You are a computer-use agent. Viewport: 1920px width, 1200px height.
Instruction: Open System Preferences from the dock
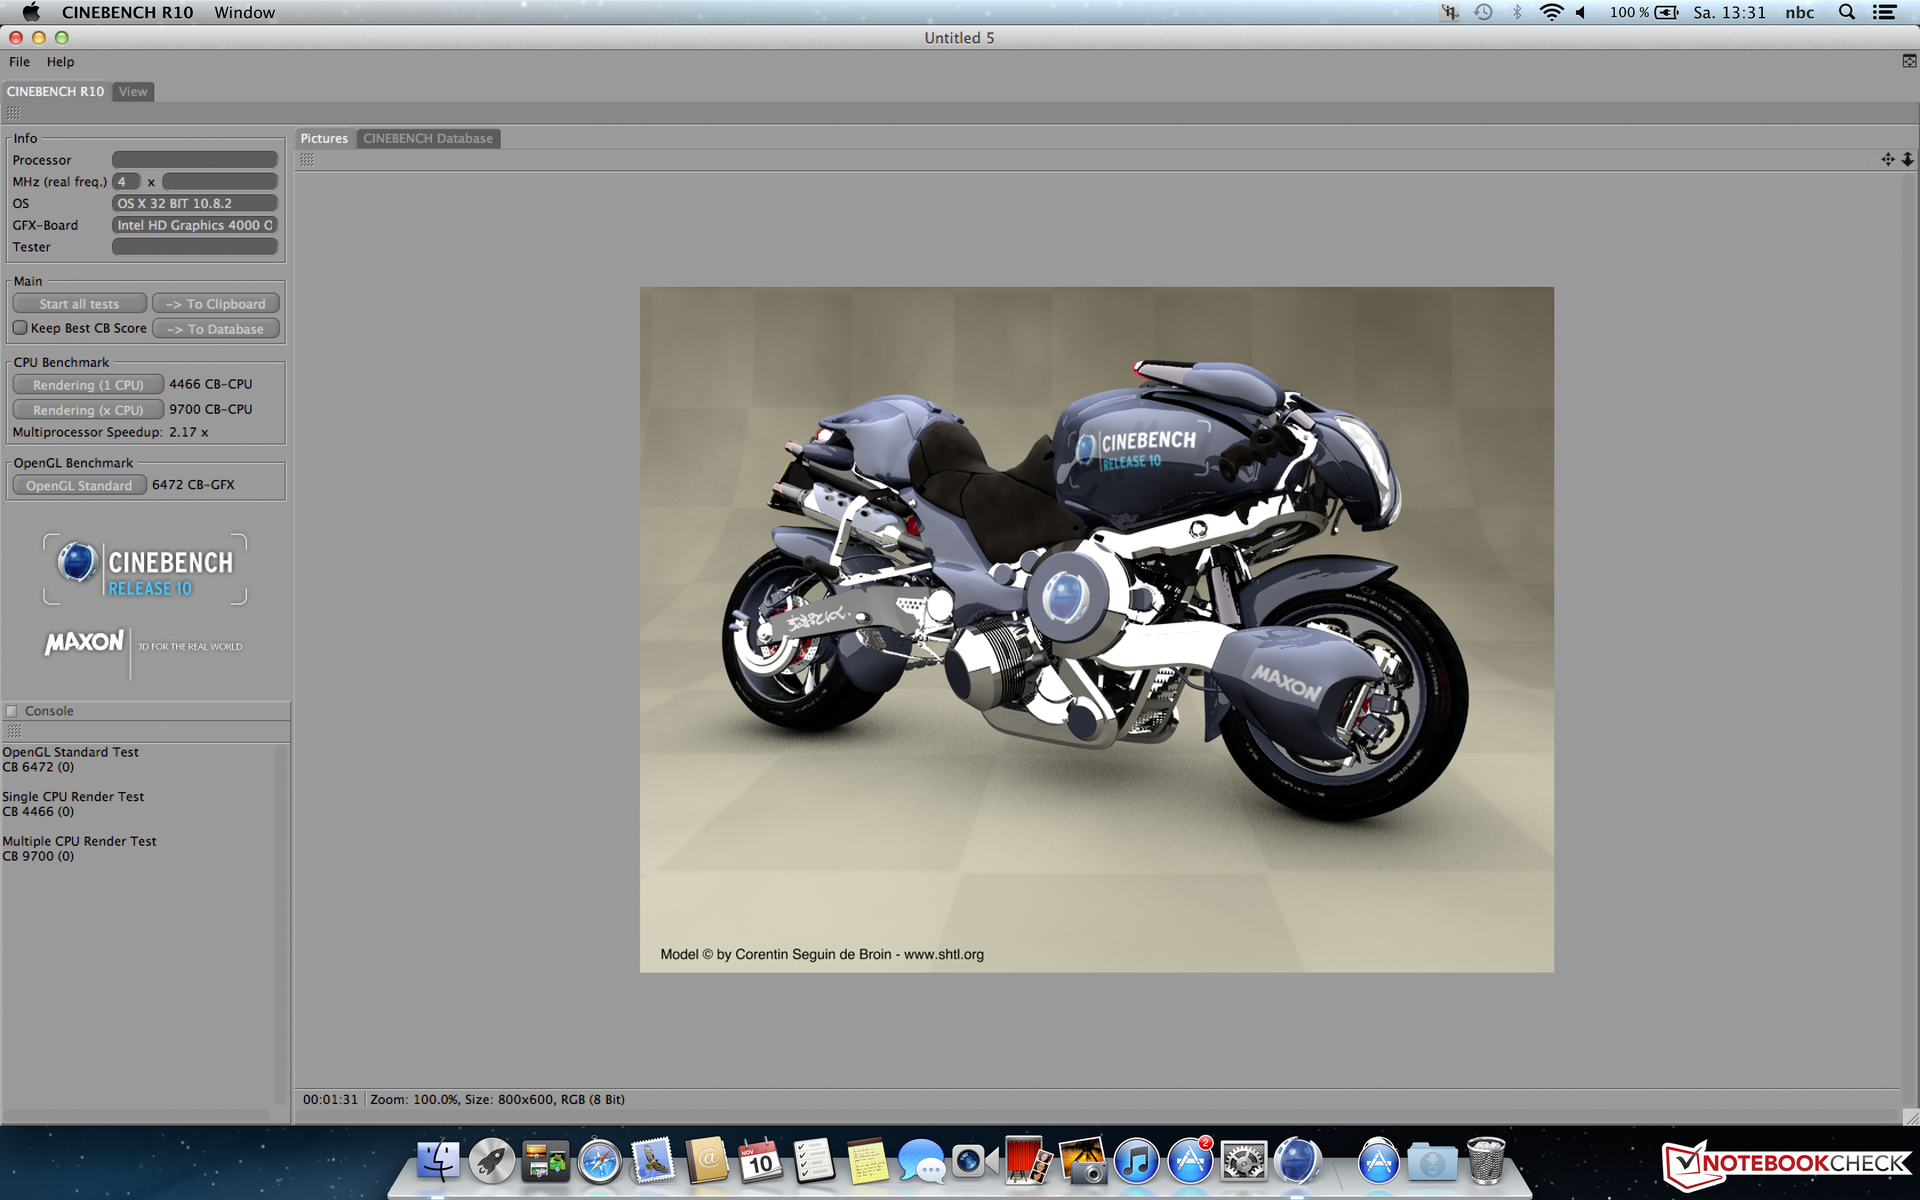[1244, 1162]
